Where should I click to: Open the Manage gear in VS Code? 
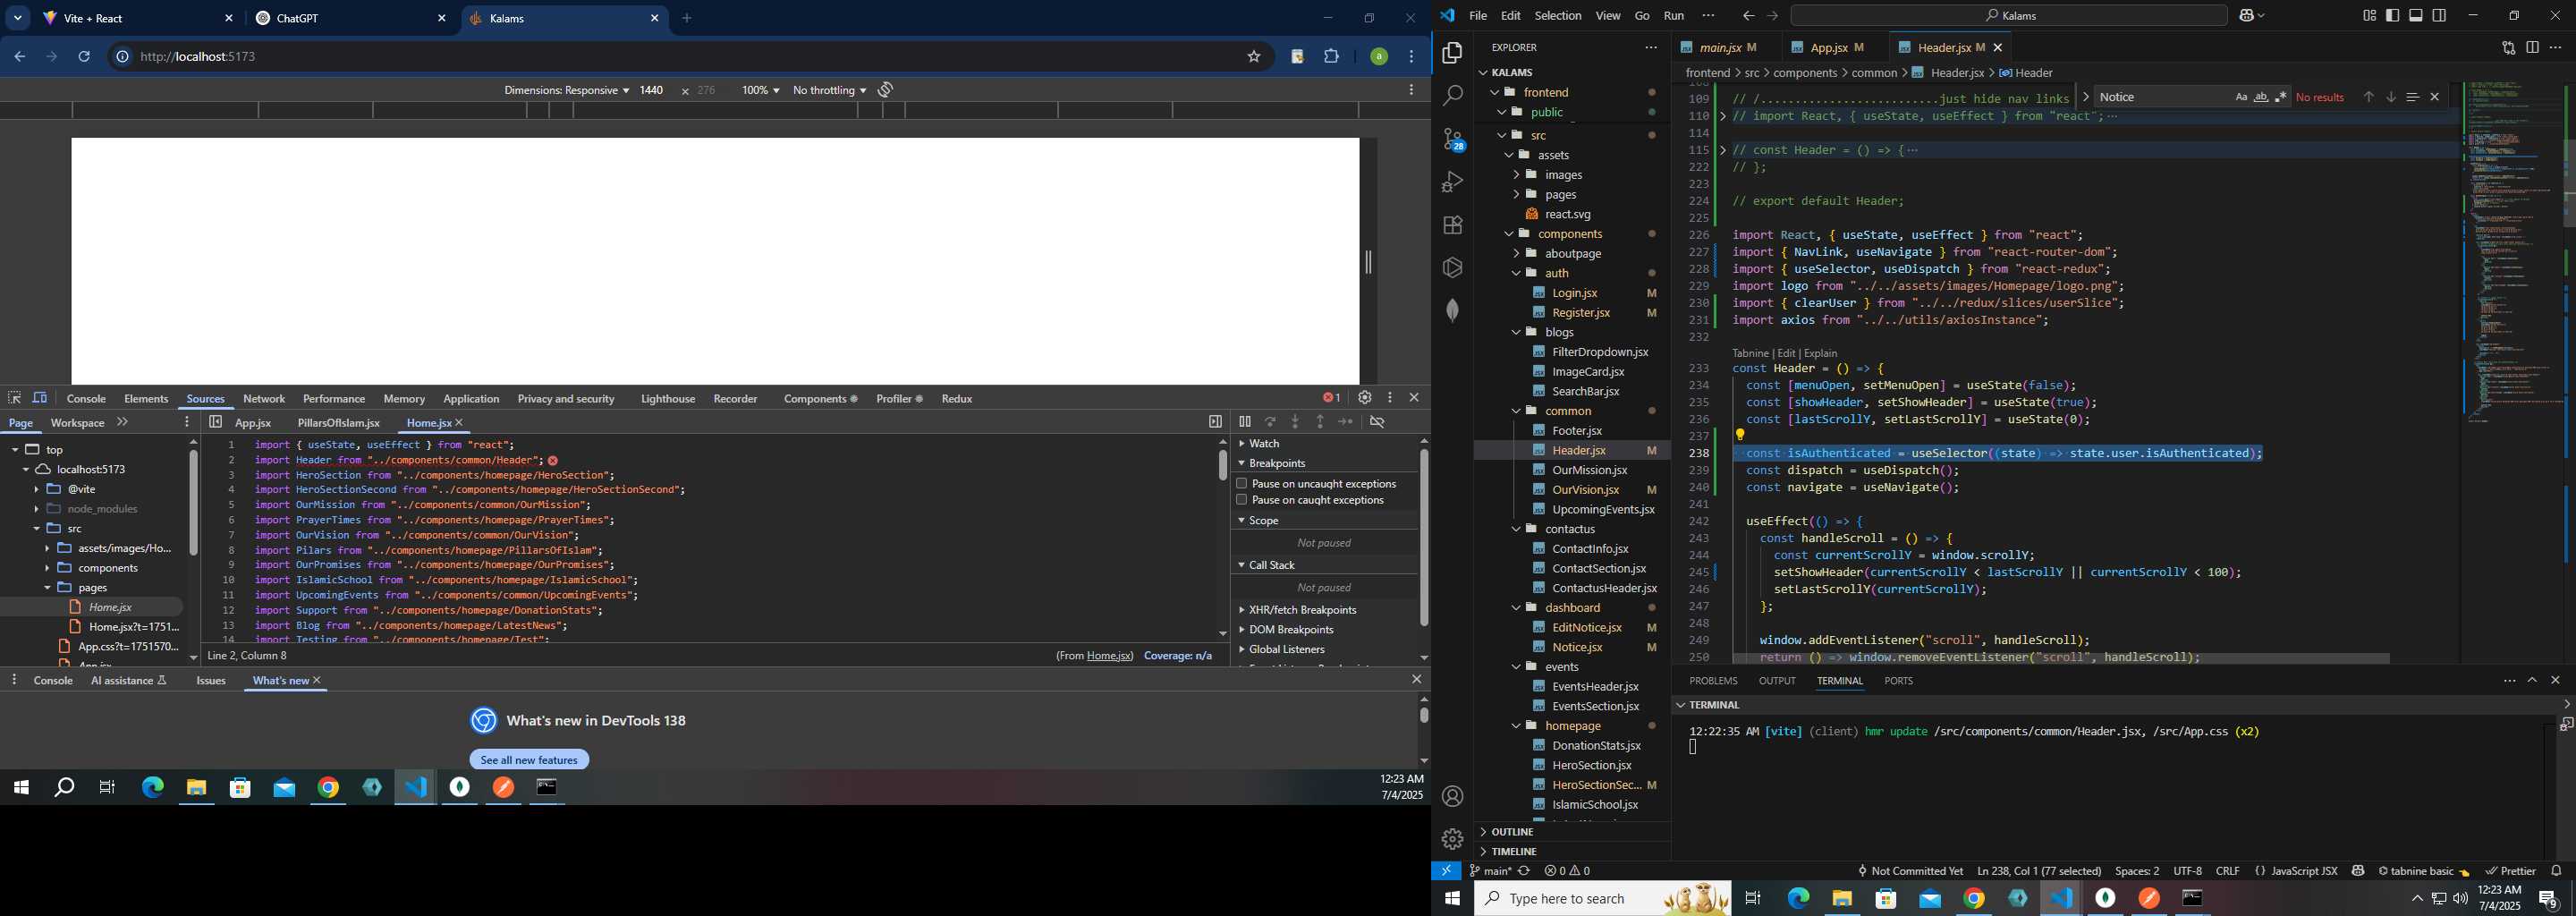[x=1453, y=839]
